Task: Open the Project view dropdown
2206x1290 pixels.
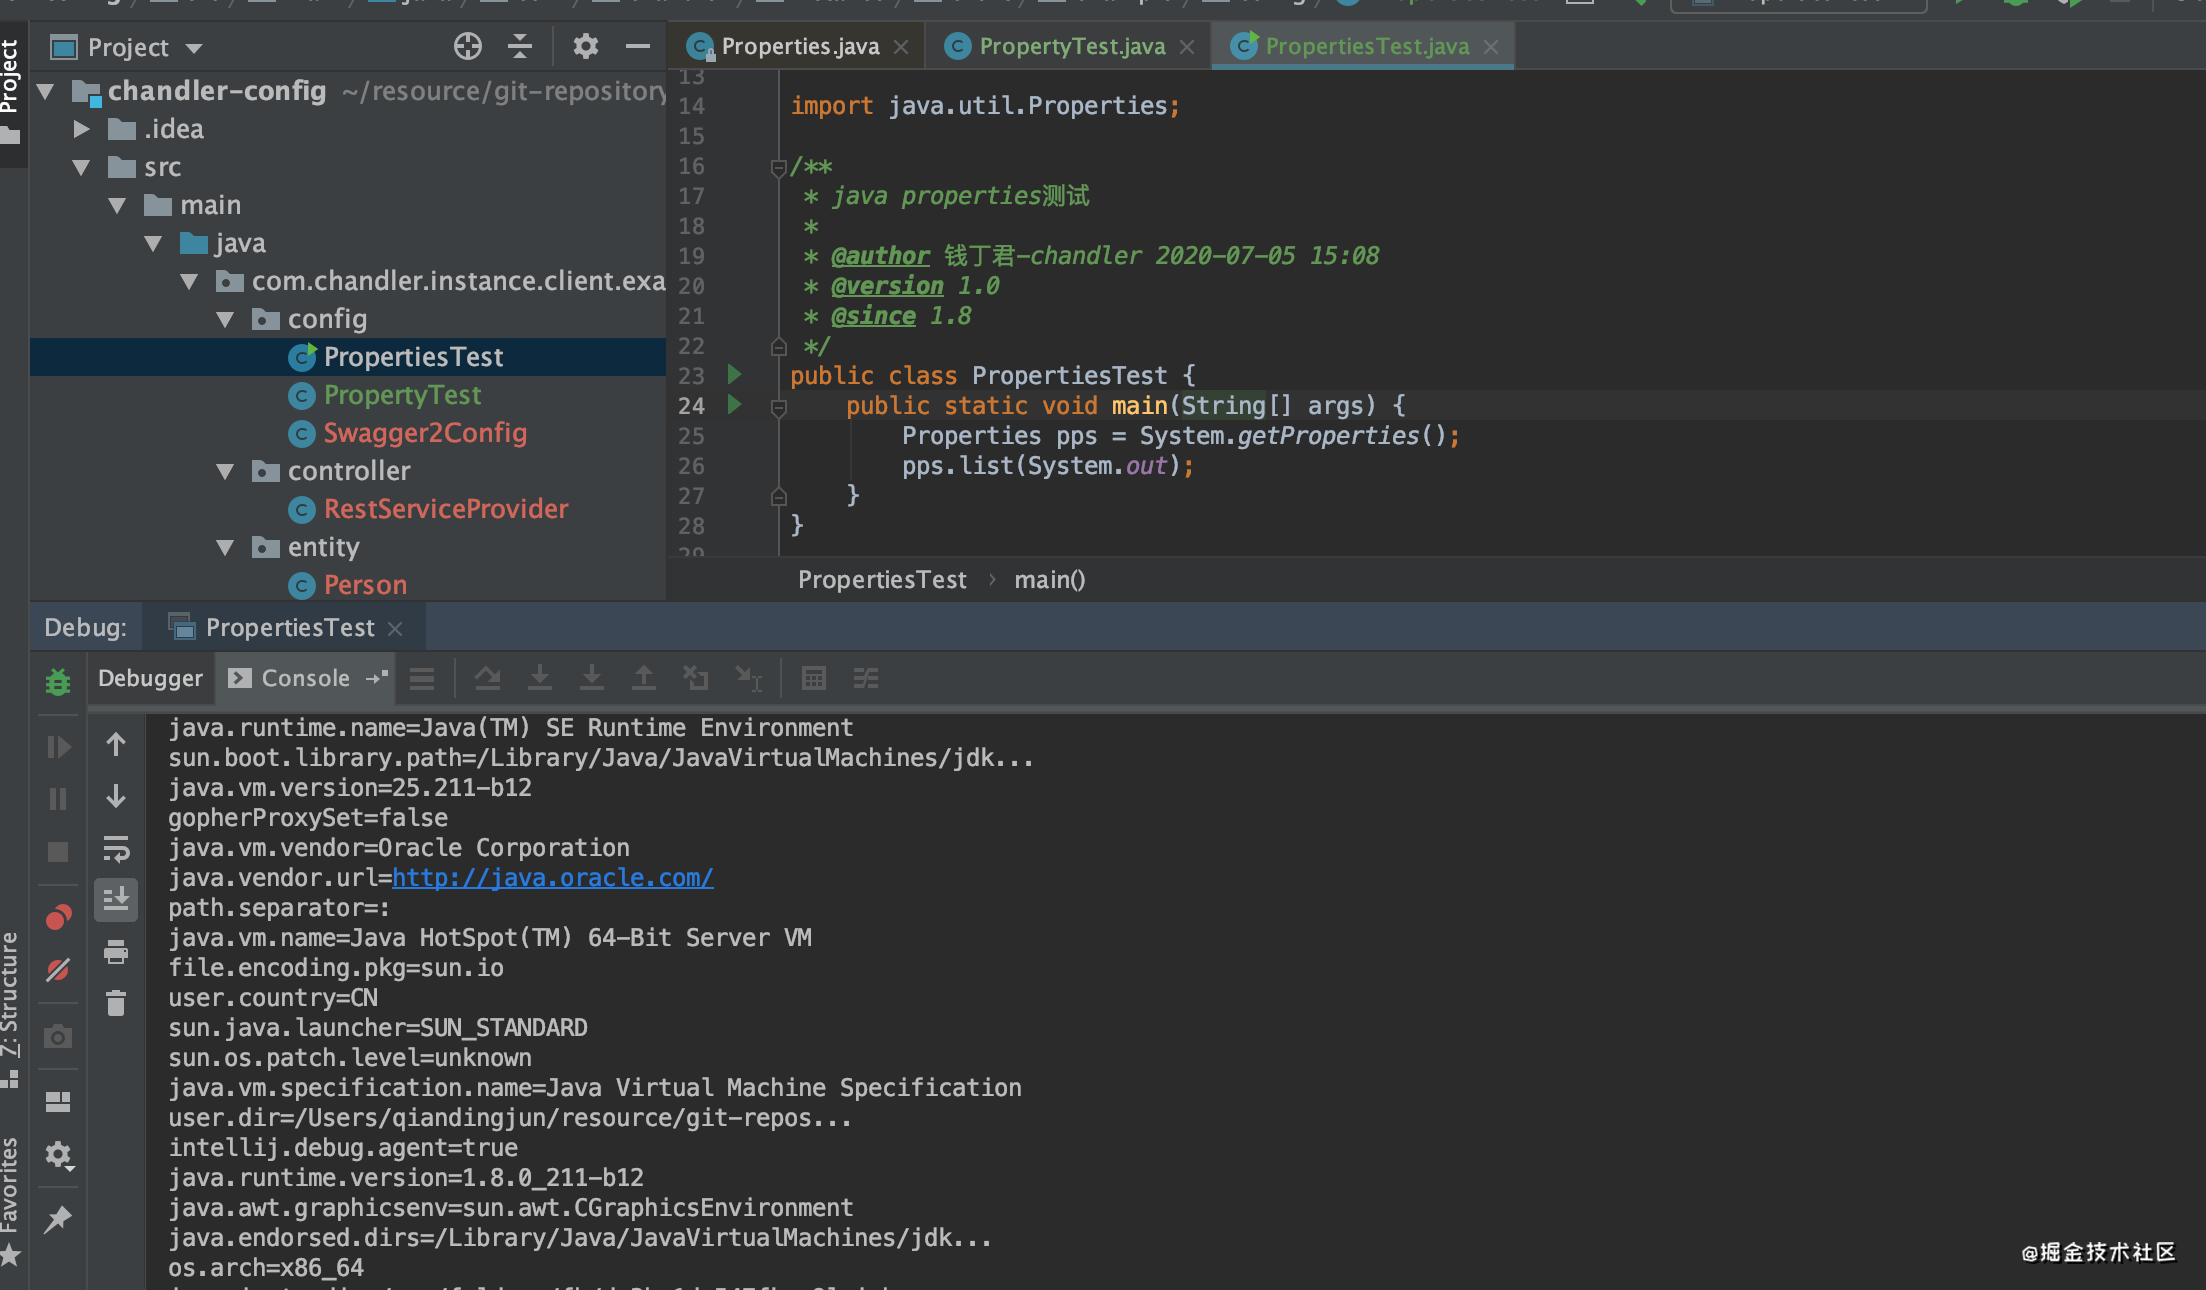Action: (194, 48)
